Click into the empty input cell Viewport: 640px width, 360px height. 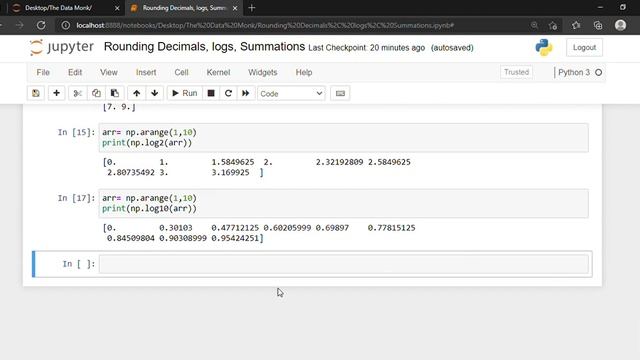coord(344,264)
